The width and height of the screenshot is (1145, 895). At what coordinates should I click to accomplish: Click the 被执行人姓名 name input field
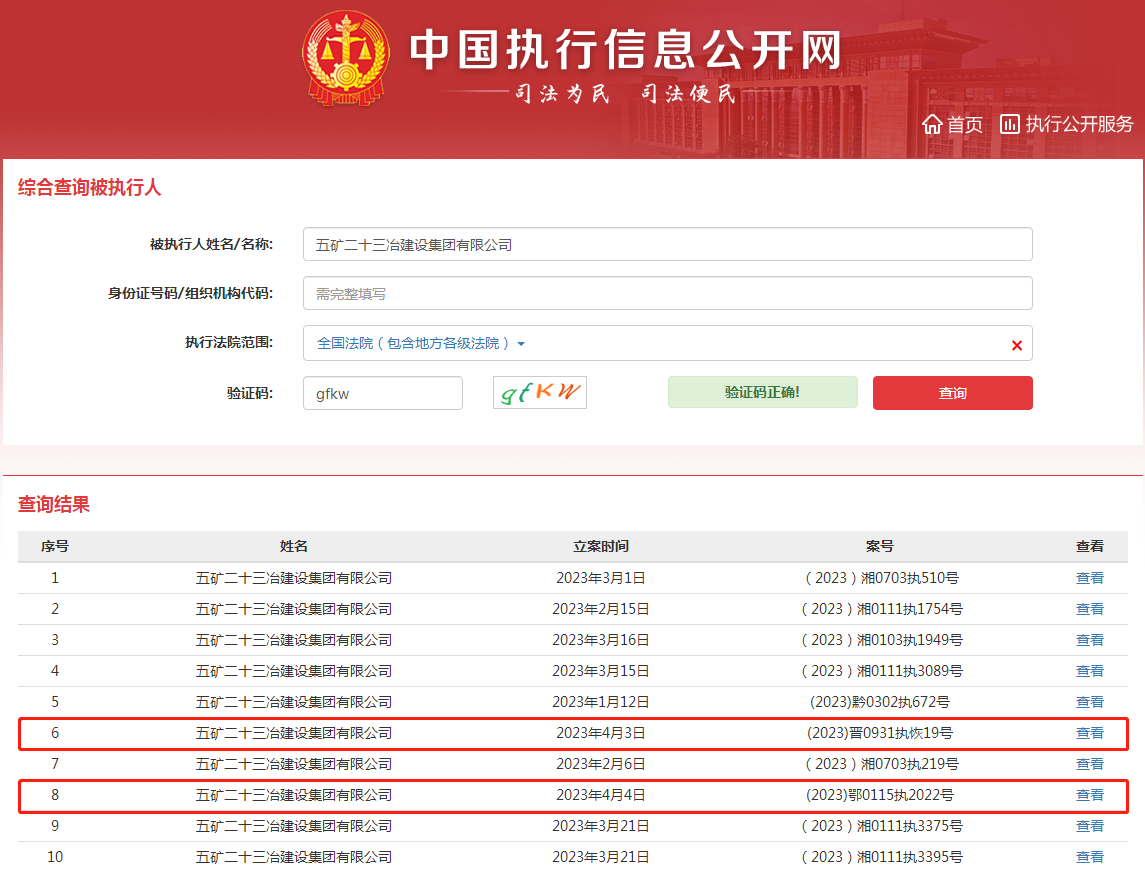(x=667, y=243)
